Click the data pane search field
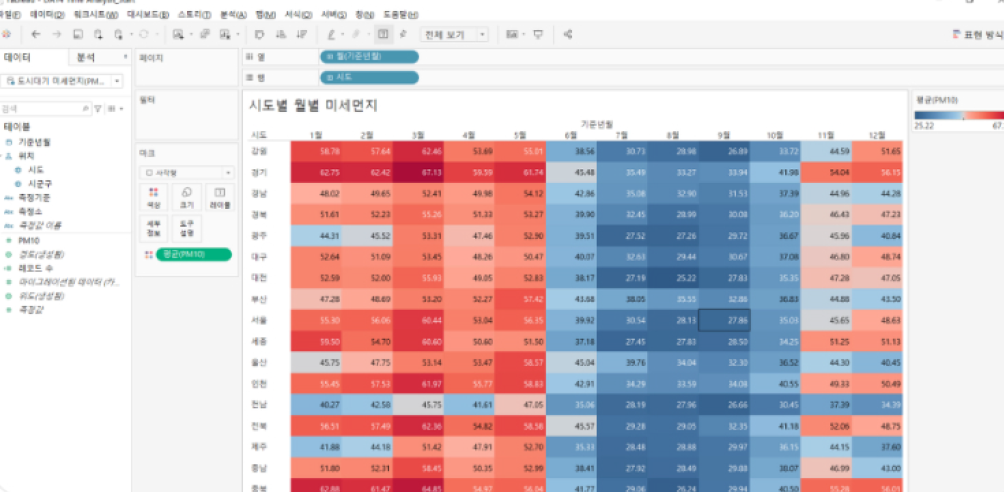The image size is (1004, 492). (x=47, y=109)
